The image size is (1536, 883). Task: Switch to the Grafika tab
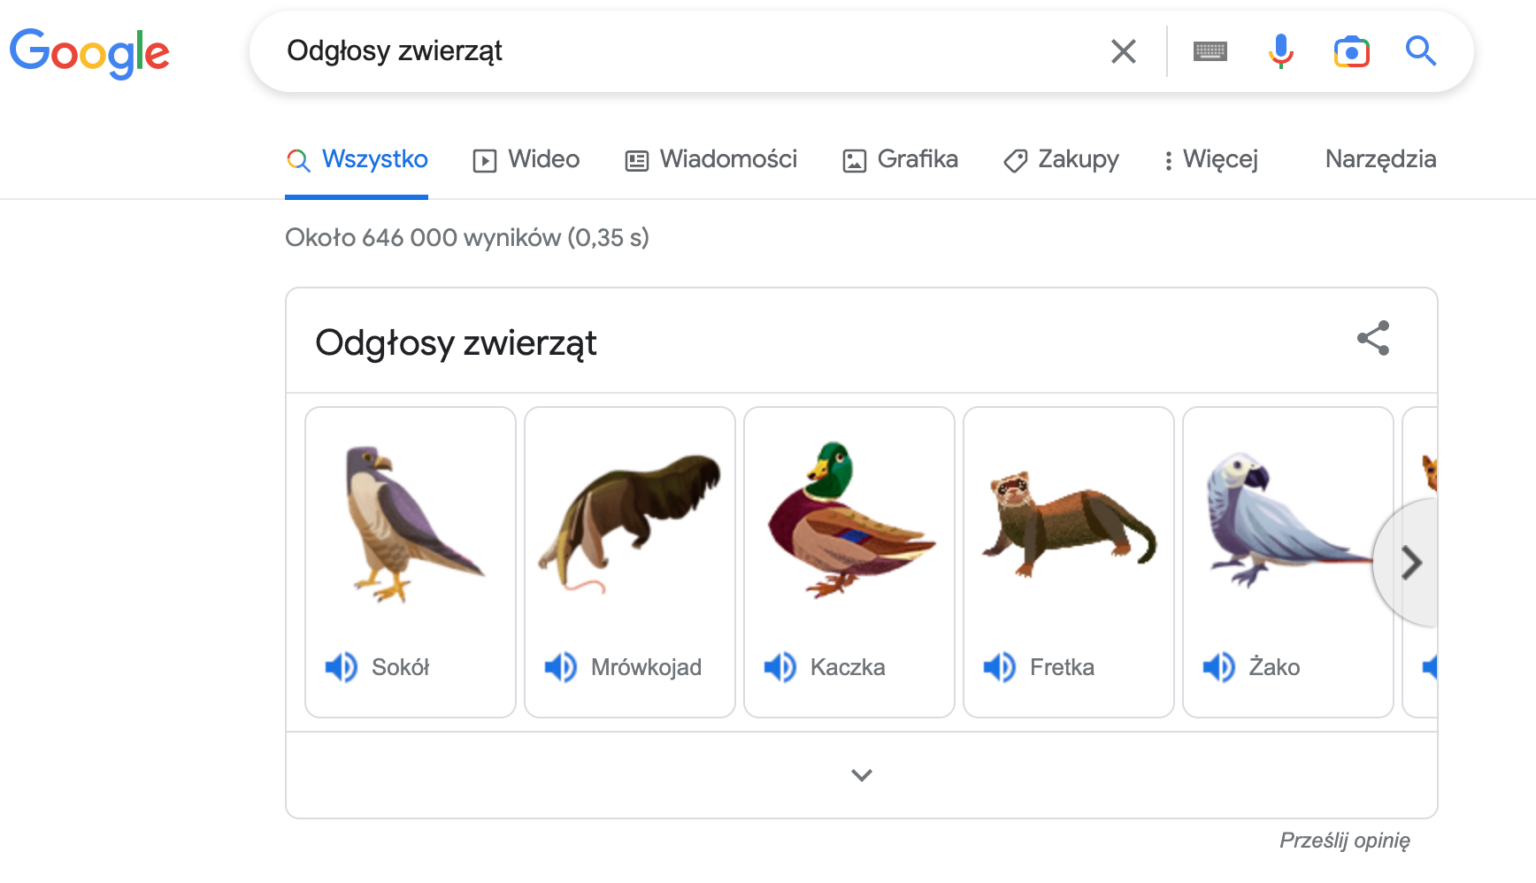[898, 160]
